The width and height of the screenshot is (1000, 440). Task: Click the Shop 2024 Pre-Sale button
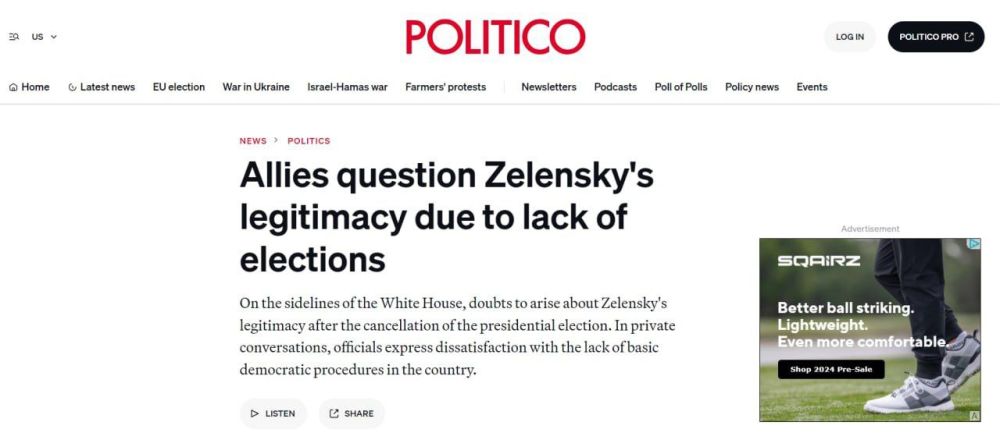click(x=831, y=369)
